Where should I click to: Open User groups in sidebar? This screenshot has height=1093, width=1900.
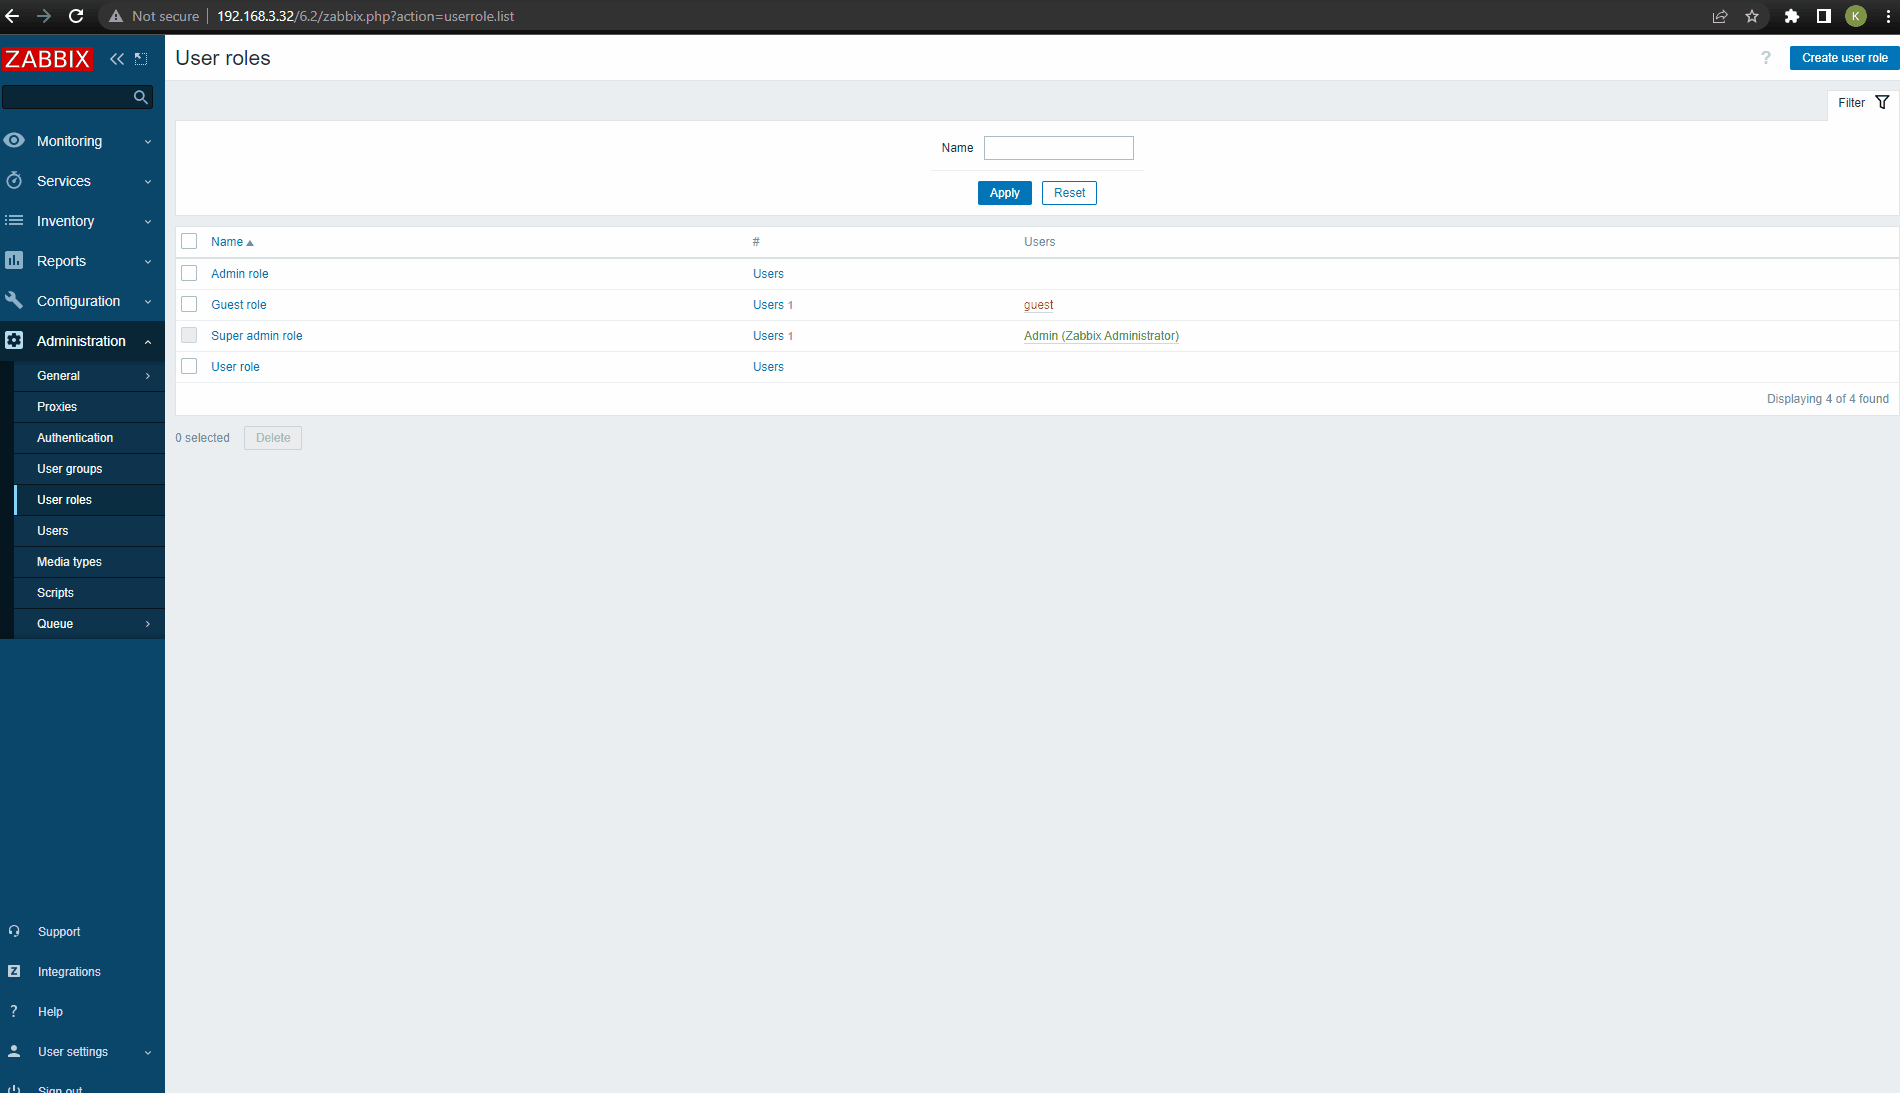69,469
